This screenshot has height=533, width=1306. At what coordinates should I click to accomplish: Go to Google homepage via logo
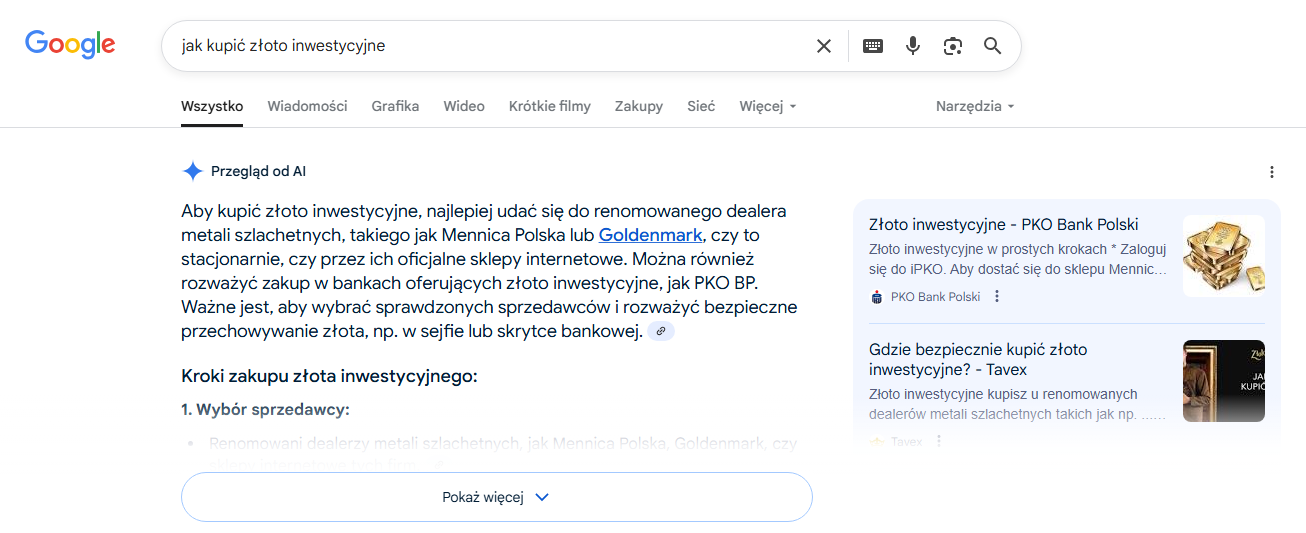tap(70, 44)
